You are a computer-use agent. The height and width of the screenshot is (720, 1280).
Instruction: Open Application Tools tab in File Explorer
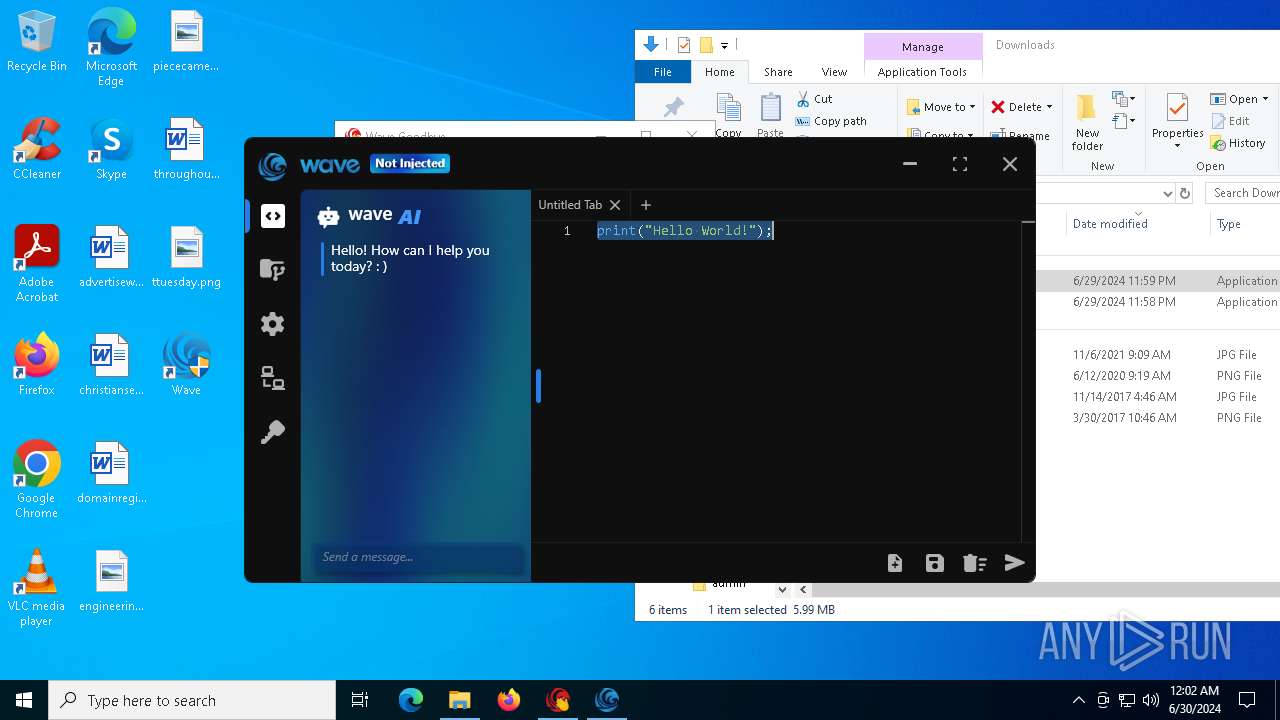[922, 72]
